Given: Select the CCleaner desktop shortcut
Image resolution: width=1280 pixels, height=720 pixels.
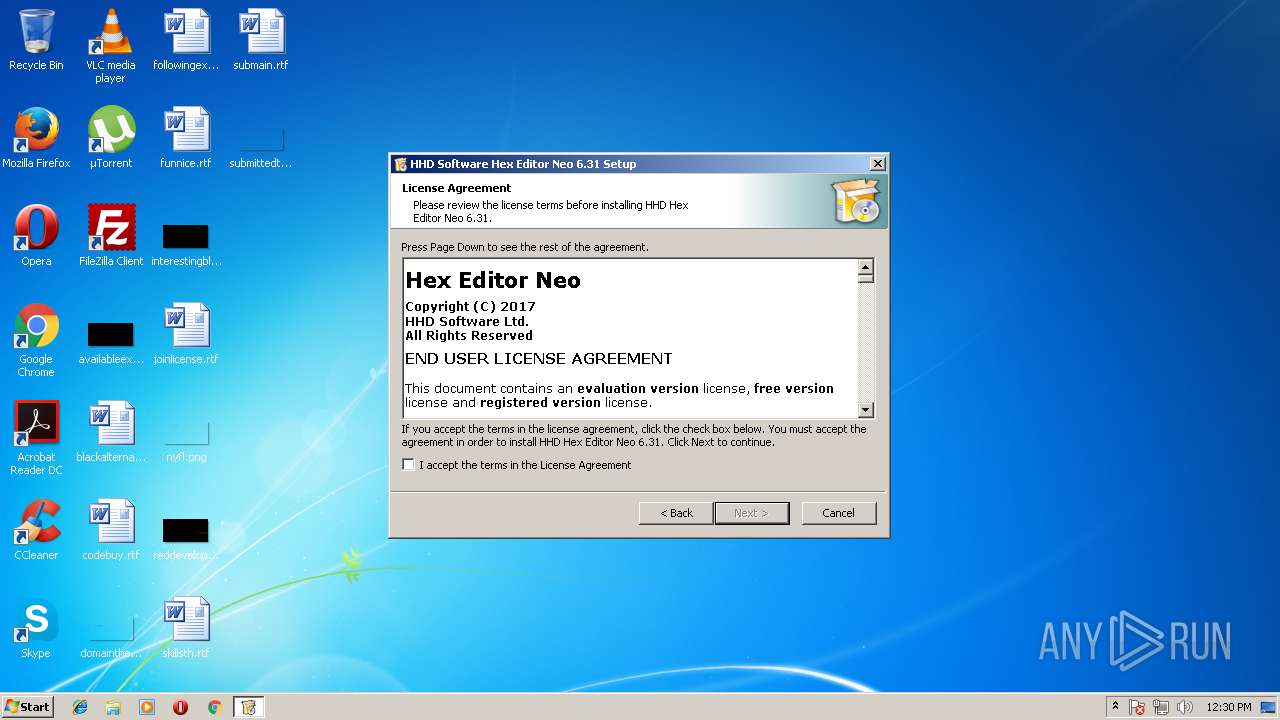Looking at the screenshot, I should click(36, 530).
